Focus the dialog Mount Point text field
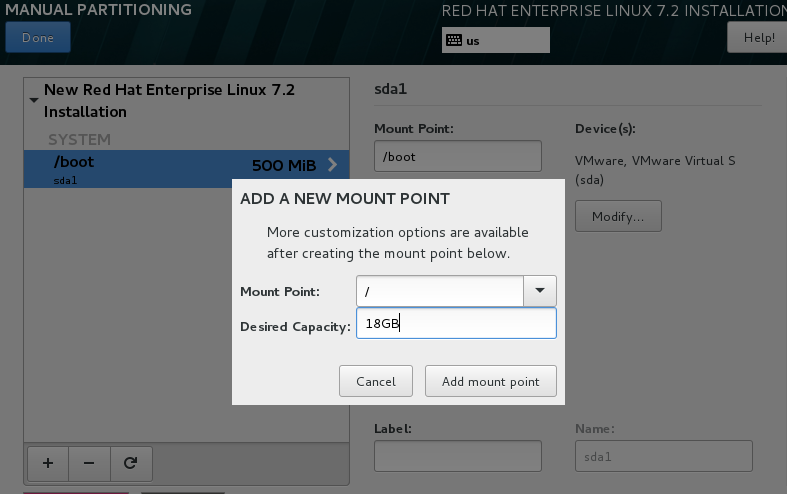The height and width of the screenshot is (494, 787). click(x=440, y=291)
